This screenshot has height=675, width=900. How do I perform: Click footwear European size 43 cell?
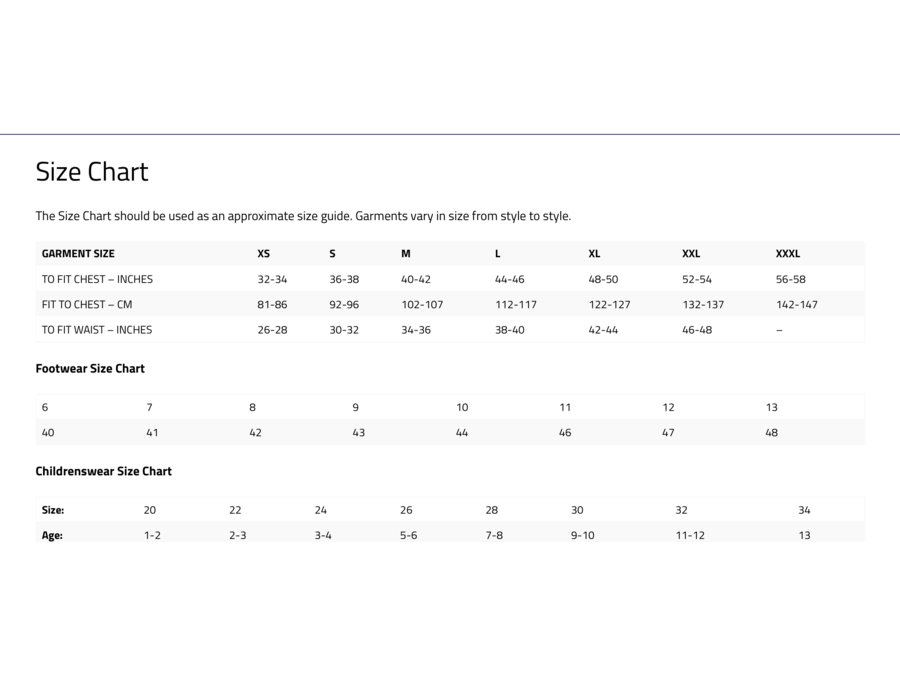click(x=359, y=433)
